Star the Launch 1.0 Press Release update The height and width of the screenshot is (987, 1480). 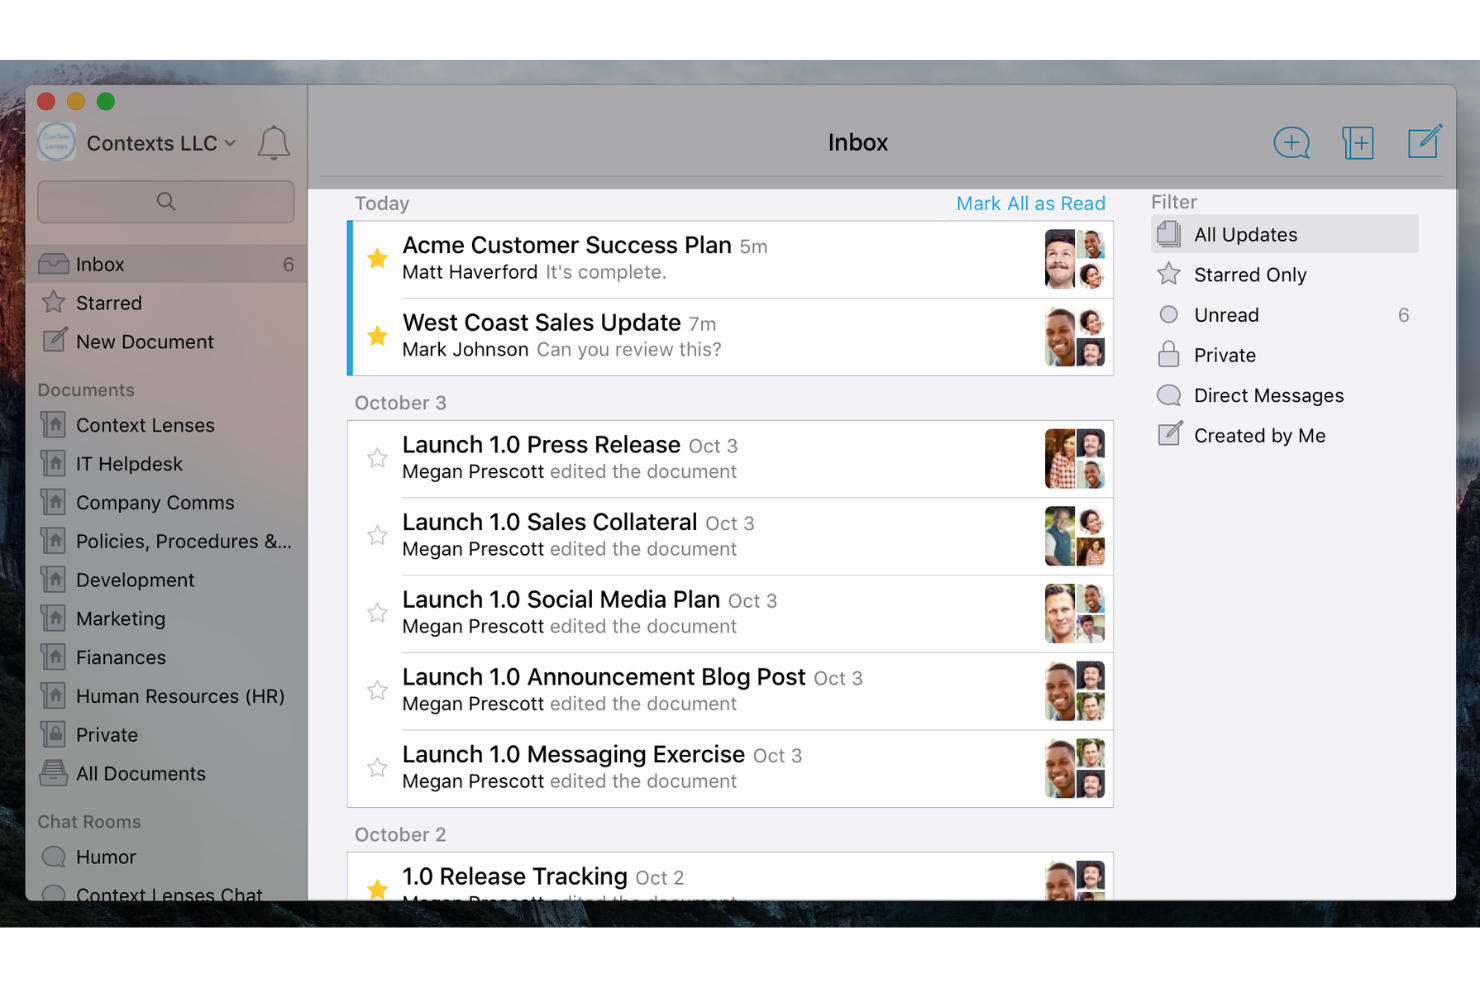[x=377, y=458]
